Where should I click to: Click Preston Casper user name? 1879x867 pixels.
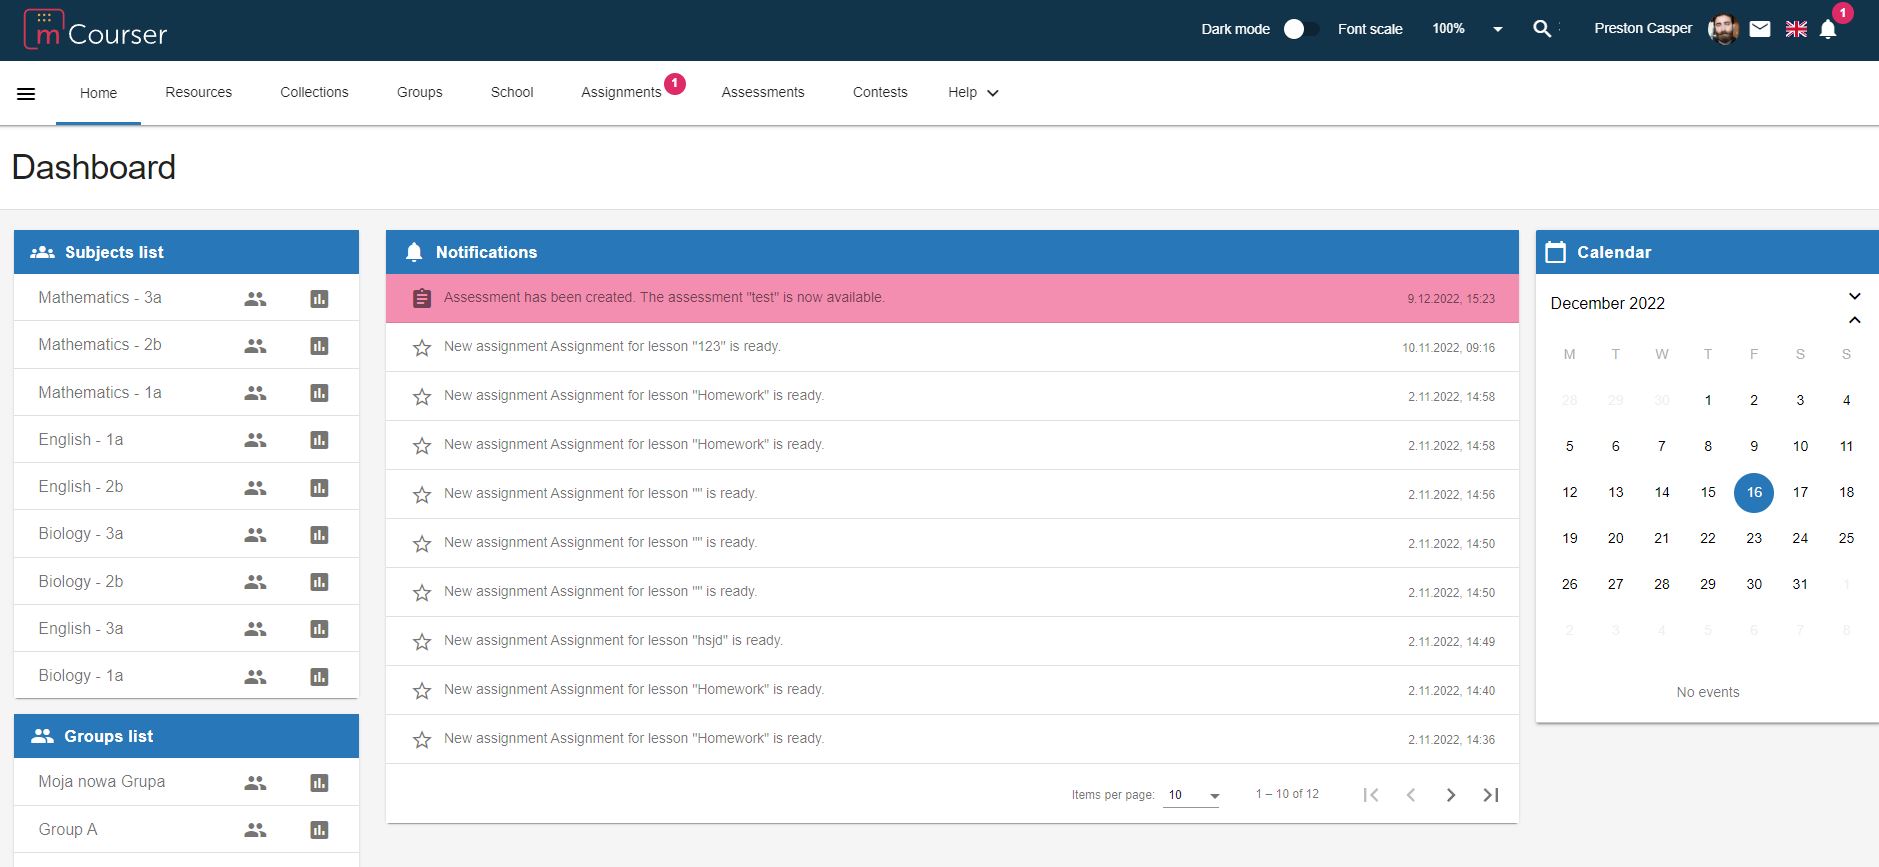coord(1643,28)
